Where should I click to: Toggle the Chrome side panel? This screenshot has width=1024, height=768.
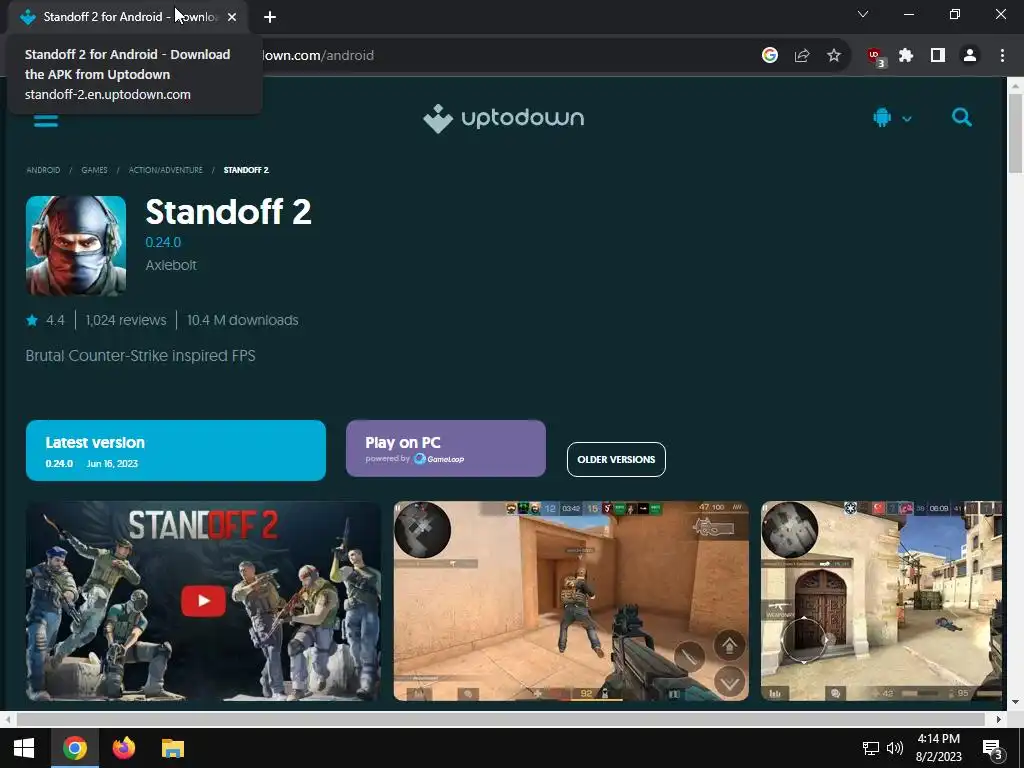pyautogui.click(x=938, y=56)
